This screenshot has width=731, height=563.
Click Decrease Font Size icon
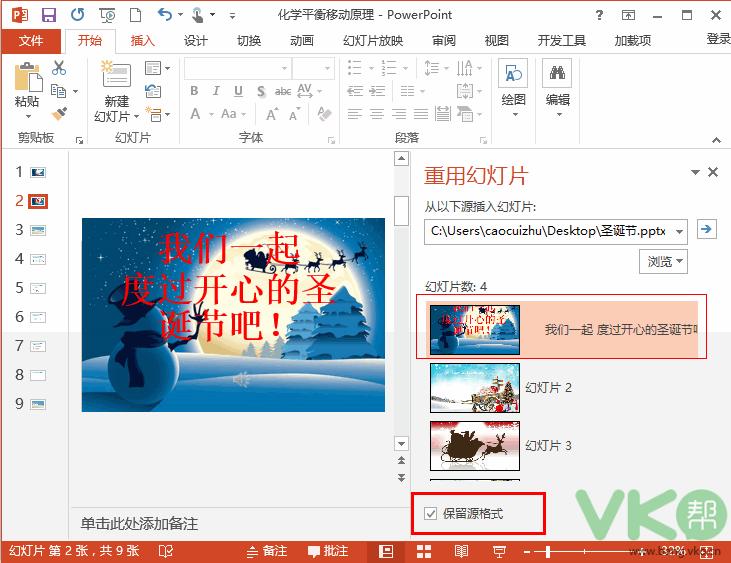pos(295,114)
